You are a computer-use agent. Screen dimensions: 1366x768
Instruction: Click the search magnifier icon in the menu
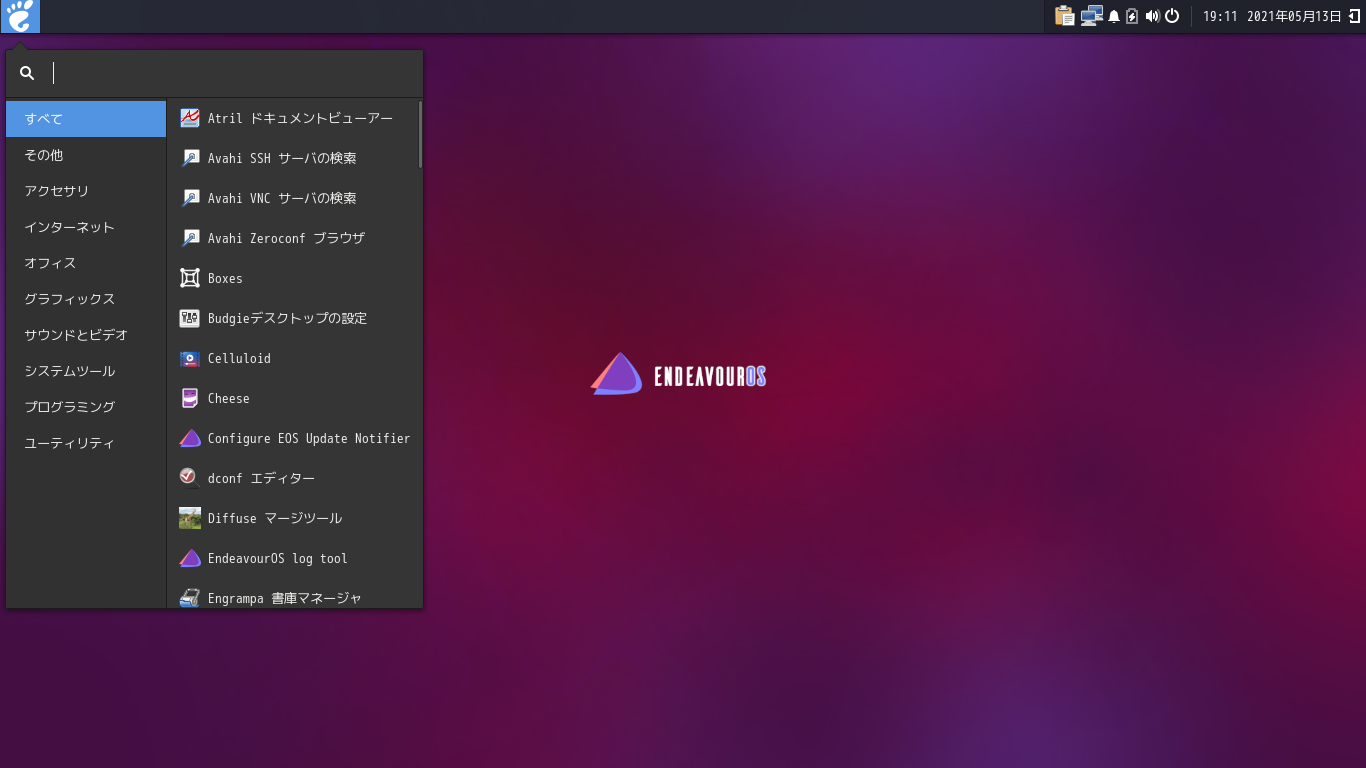click(27, 73)
